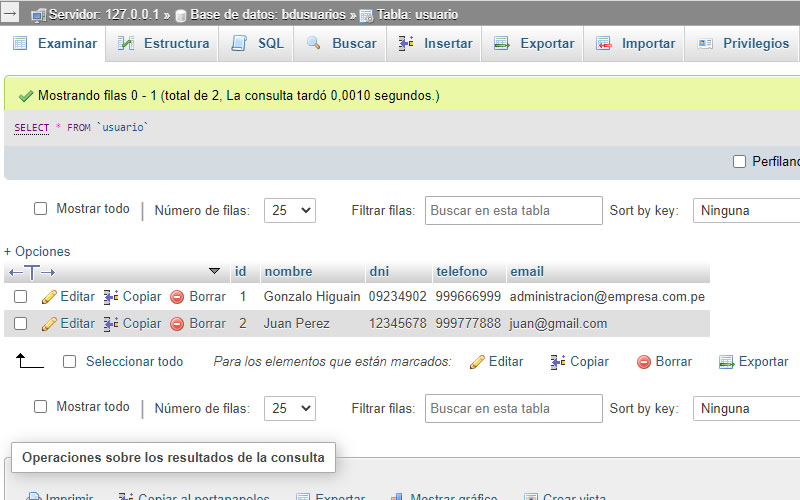This screenshot has height=500, width=800.
Task: Select the Juan Perez row checkbox
Action: tap(20, 323)
